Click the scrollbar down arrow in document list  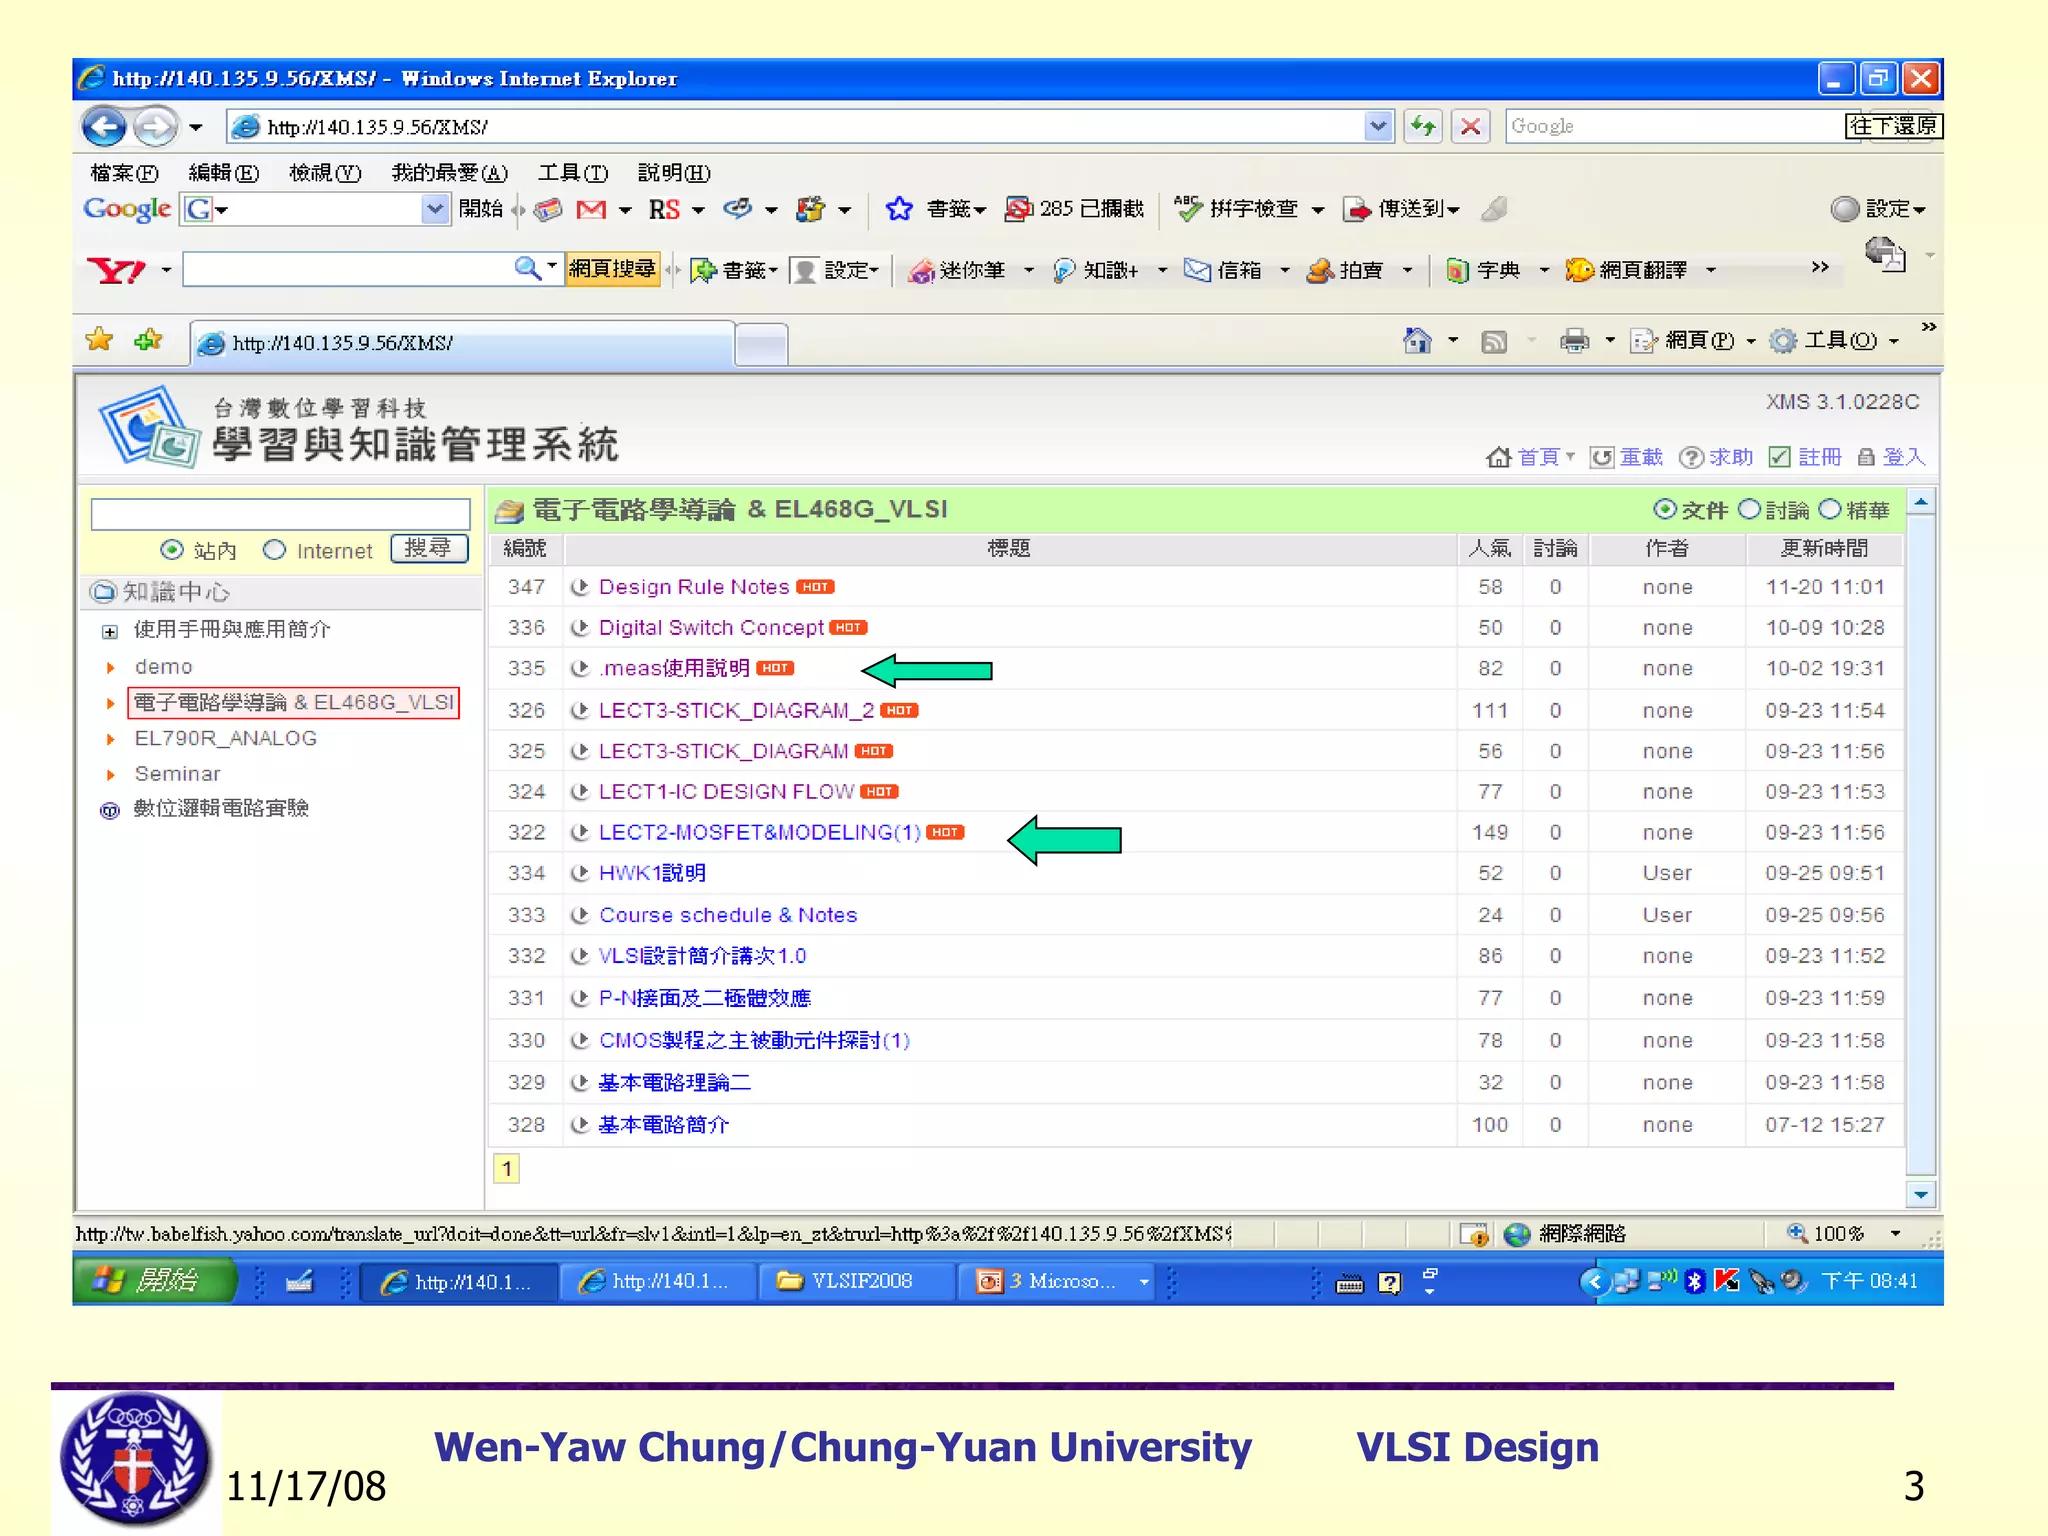[1921, 1194]
